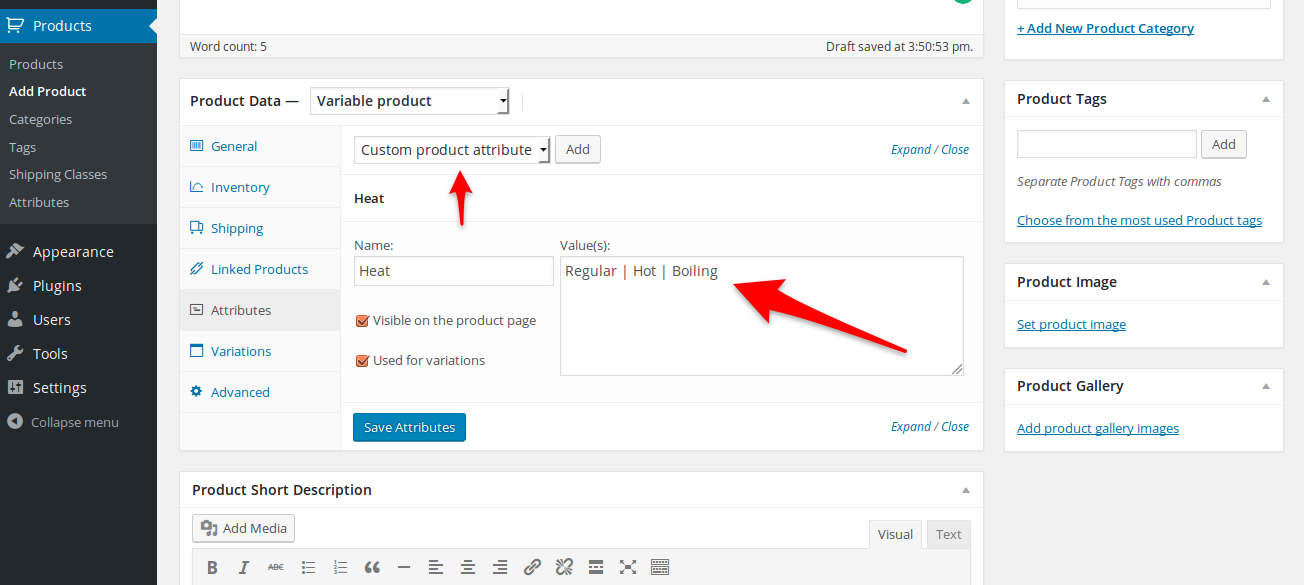Click the insert link chain icon
This screenshot has height=585, width=1304.
point(532,567)
